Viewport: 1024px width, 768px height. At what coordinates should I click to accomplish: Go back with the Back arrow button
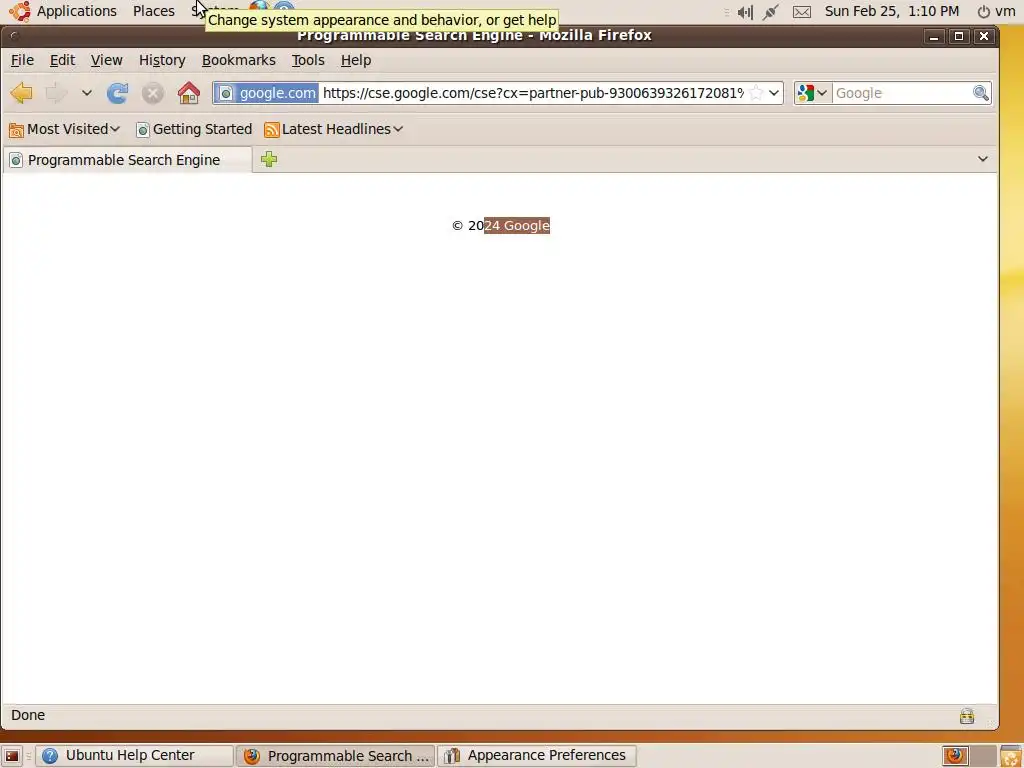point(22,93)
